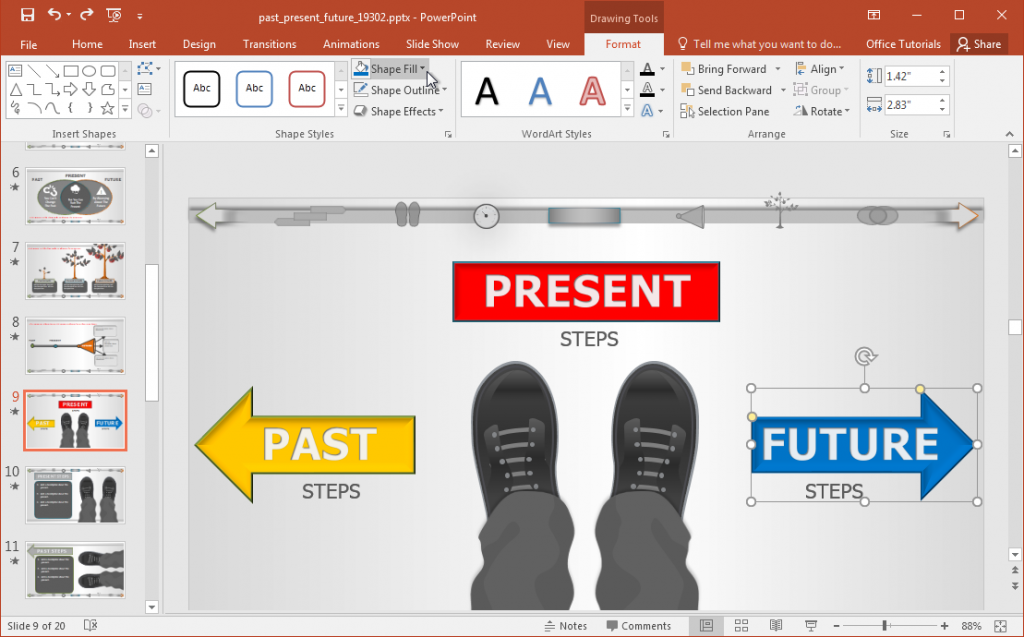Pick the Star shape from Insert Shapes
The image size is (1024, 637).
click(x=108, y=109)
